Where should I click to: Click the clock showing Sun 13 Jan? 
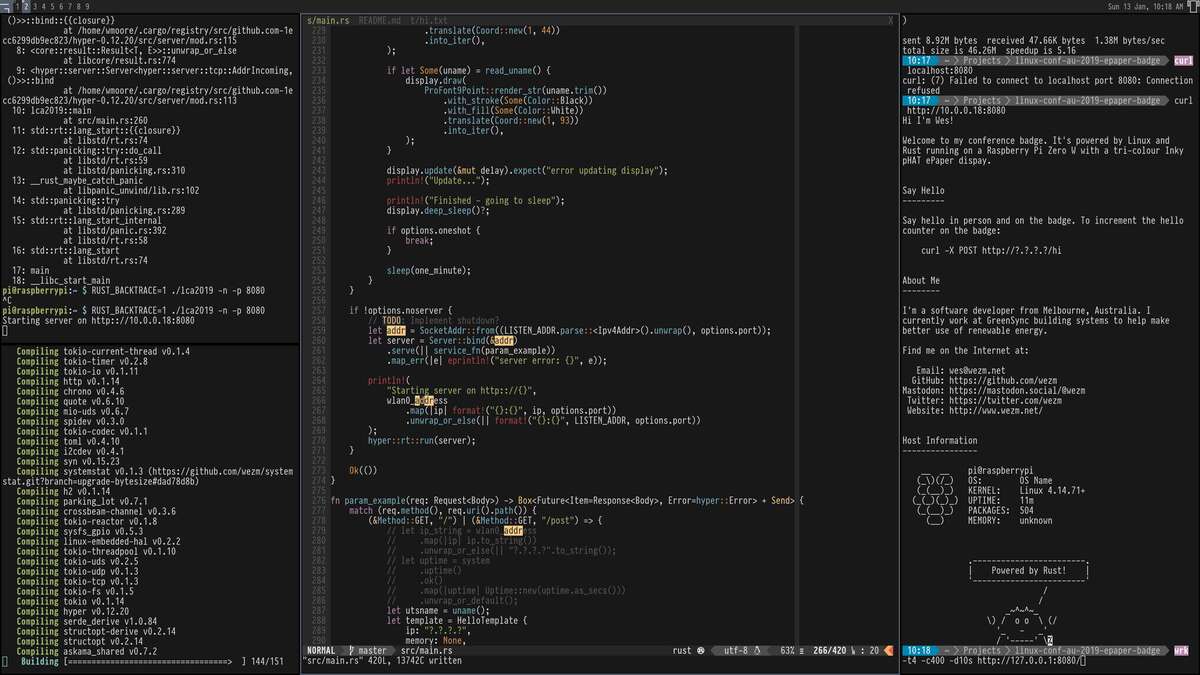pyautogui.click(x=1144, y=6)
